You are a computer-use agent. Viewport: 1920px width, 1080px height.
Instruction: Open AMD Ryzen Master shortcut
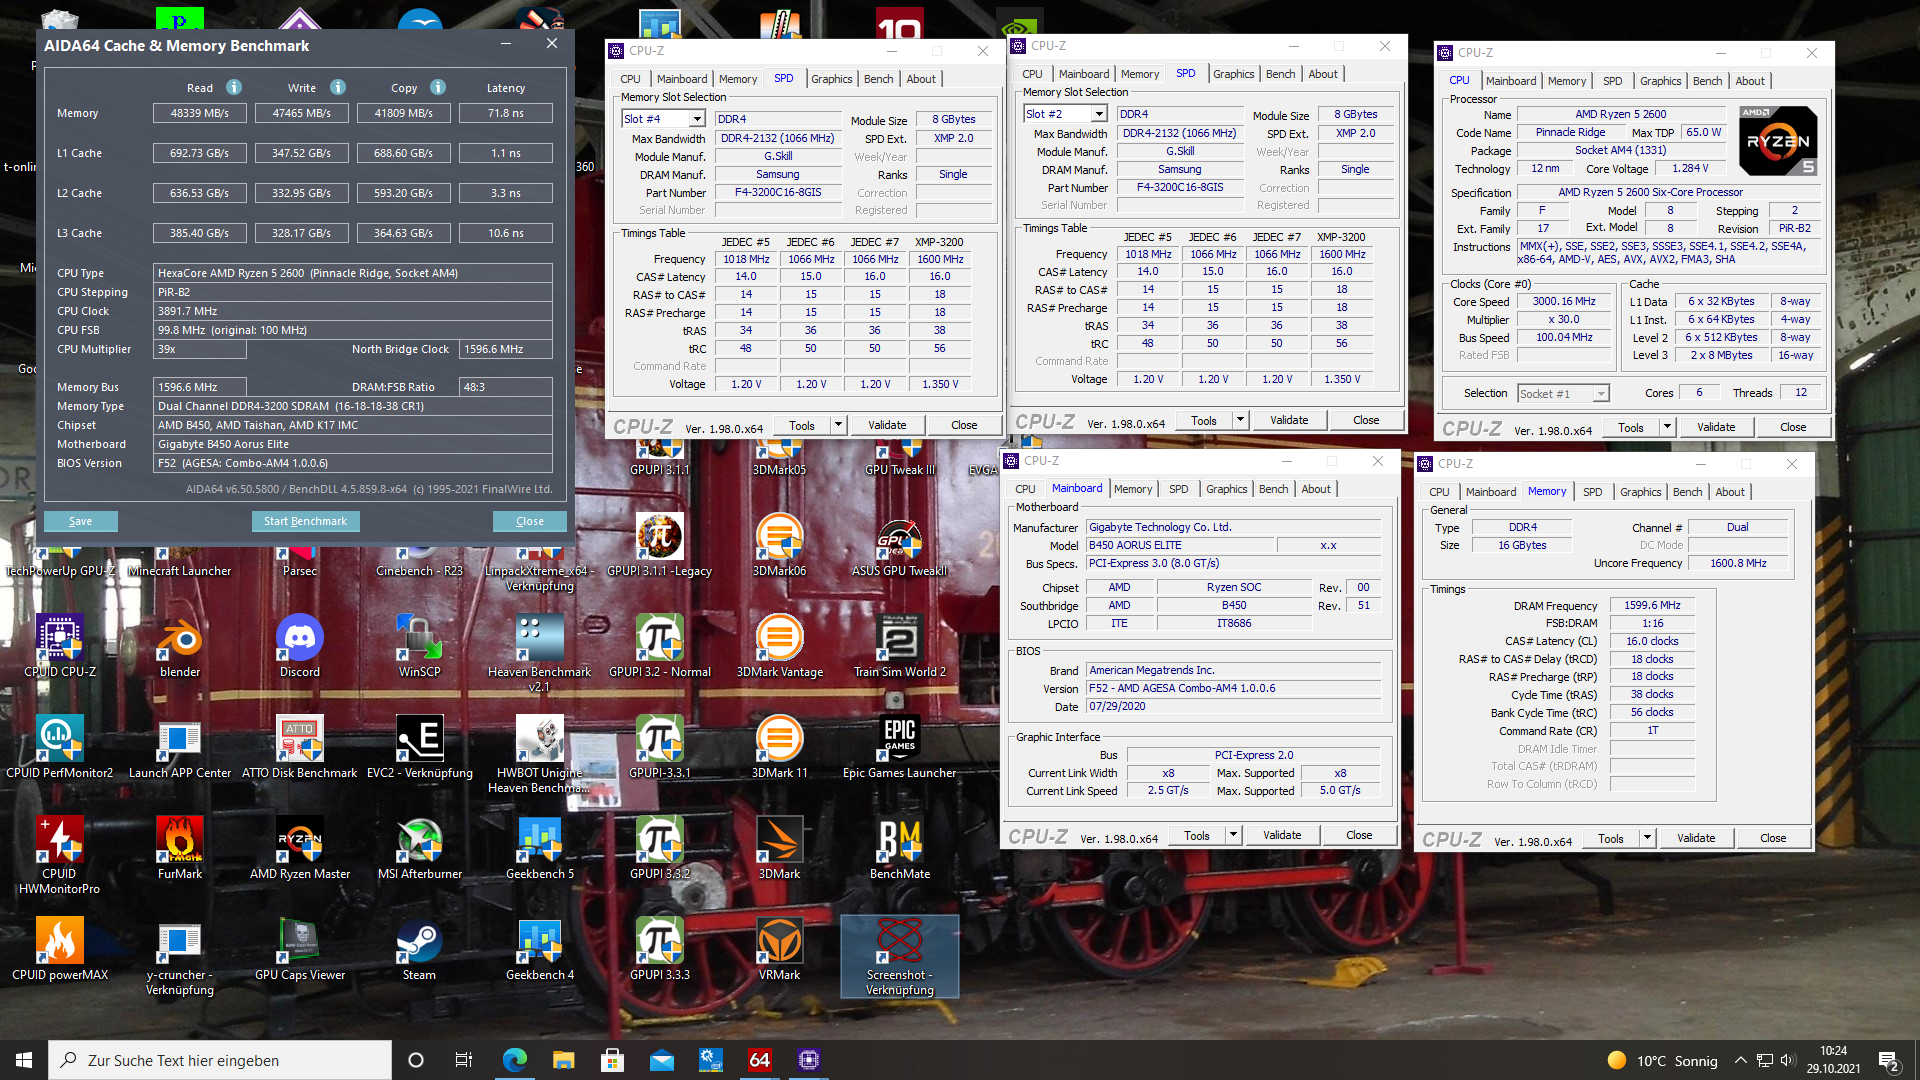[299, 848]
